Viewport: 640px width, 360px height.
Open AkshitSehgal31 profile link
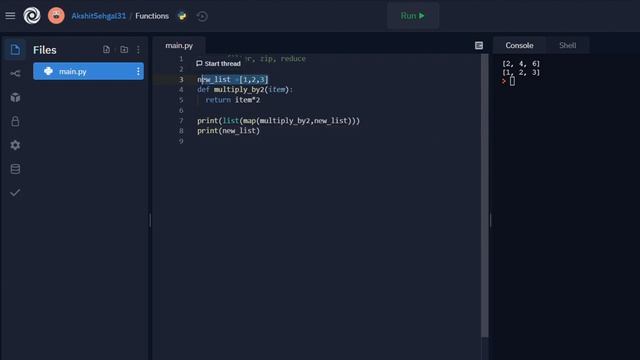99,16
